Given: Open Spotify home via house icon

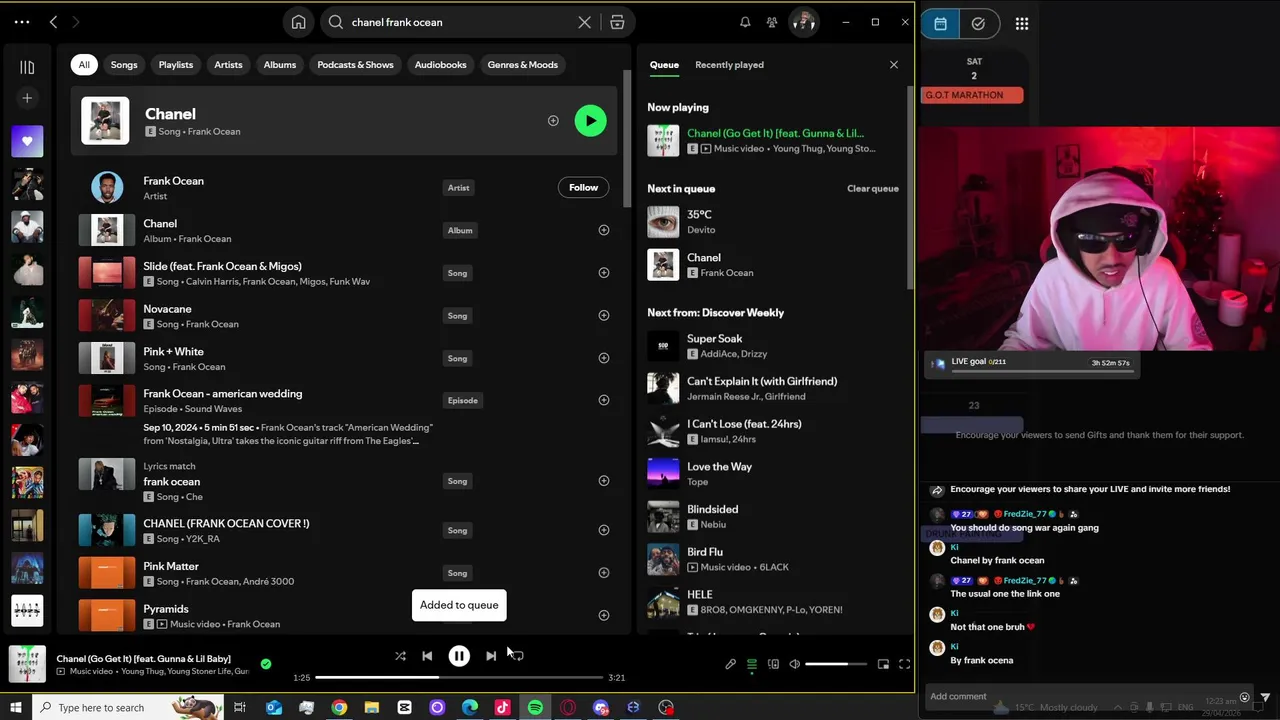Looking at the screenshot, I should click(298, 22).
